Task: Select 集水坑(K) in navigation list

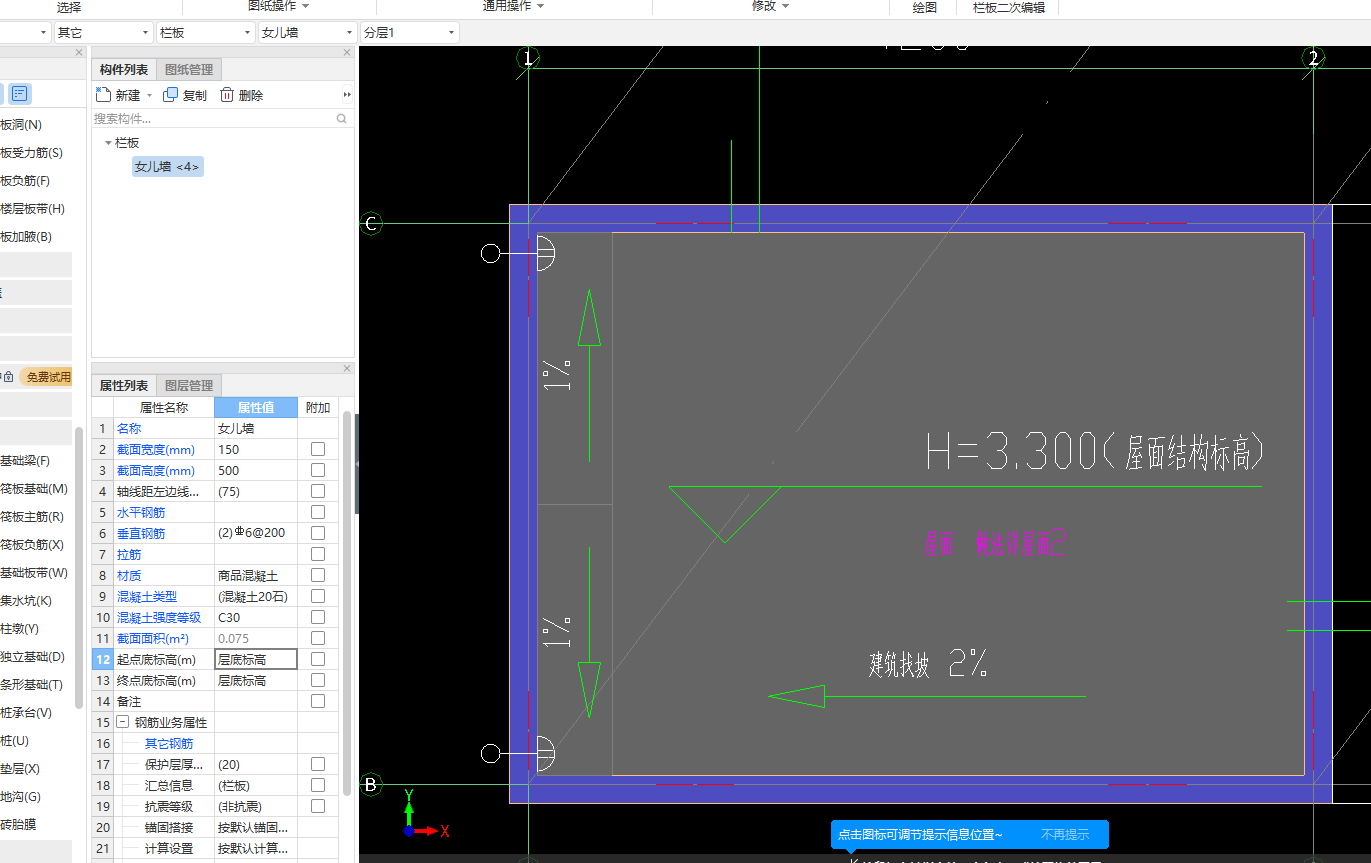Action: (x=26, y=601)
